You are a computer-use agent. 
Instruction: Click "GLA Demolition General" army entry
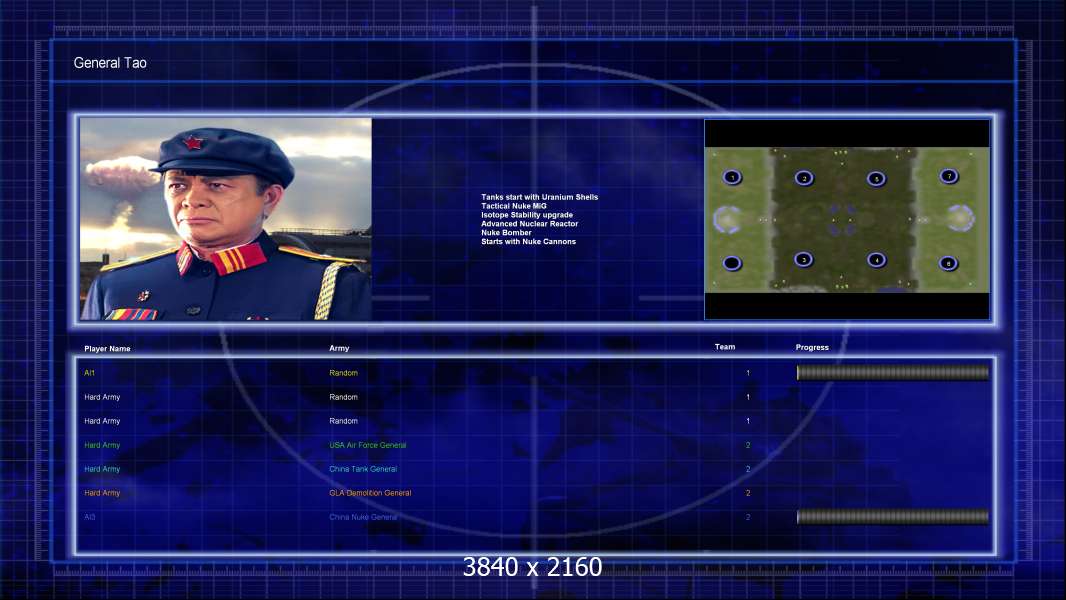(x=370, y=493)
